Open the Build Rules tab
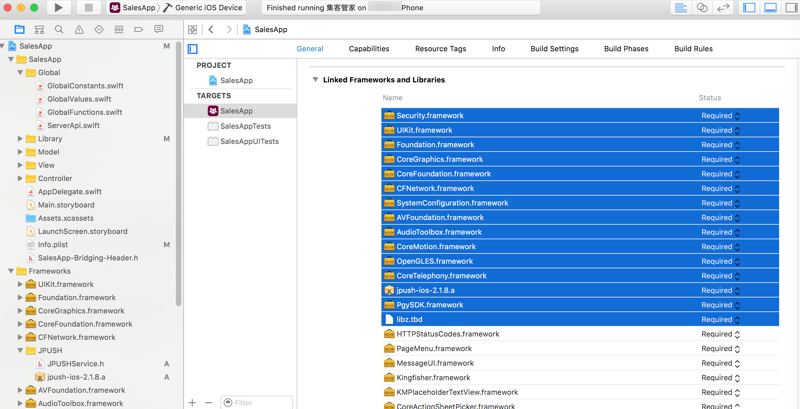 coord(693,49)
